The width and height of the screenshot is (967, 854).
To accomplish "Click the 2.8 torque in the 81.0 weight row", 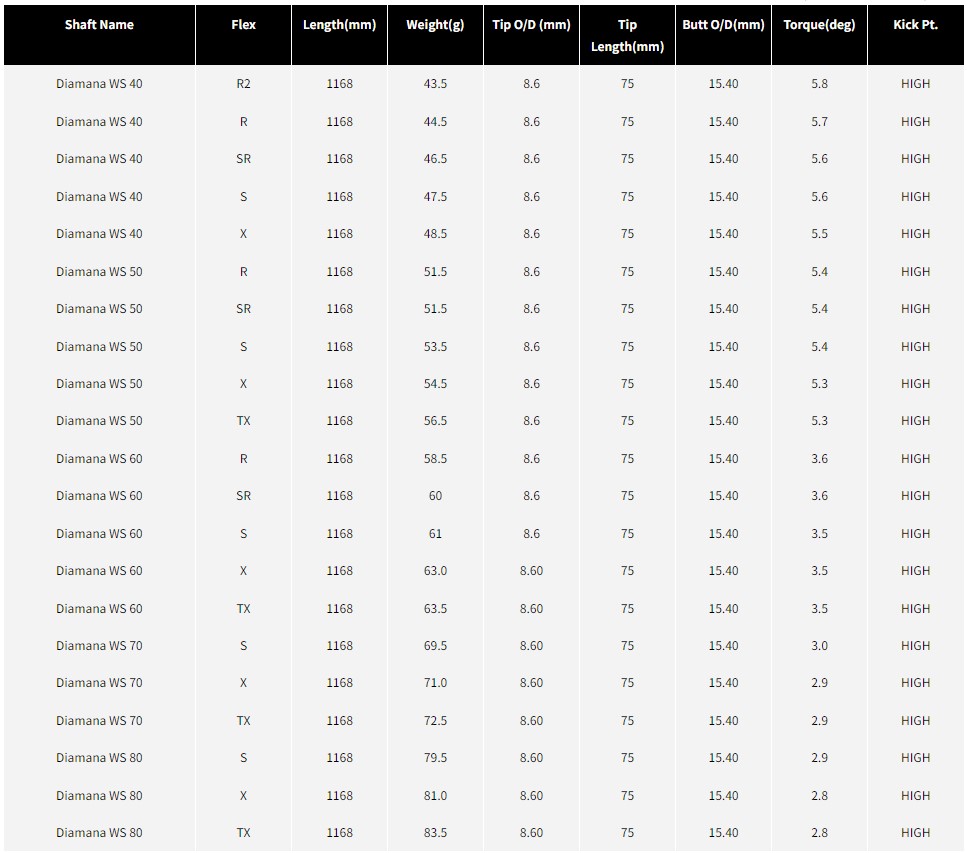I will (820, 796).
